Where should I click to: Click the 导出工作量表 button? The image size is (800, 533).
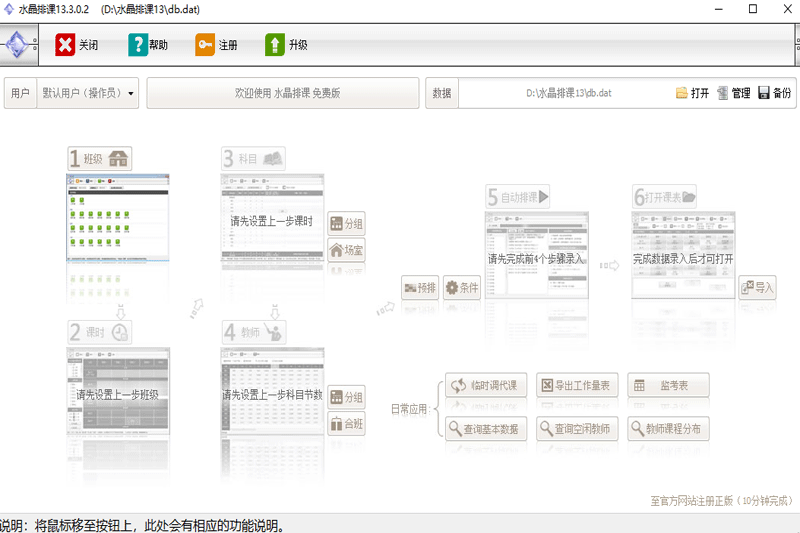pyautogui.click(x=577, y=385)
